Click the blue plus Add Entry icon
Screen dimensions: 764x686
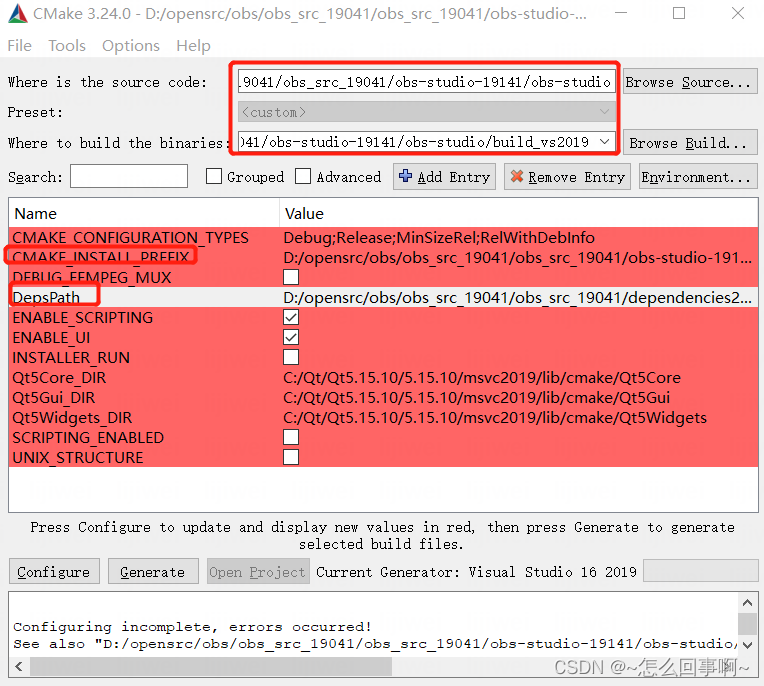coord(405,176)
